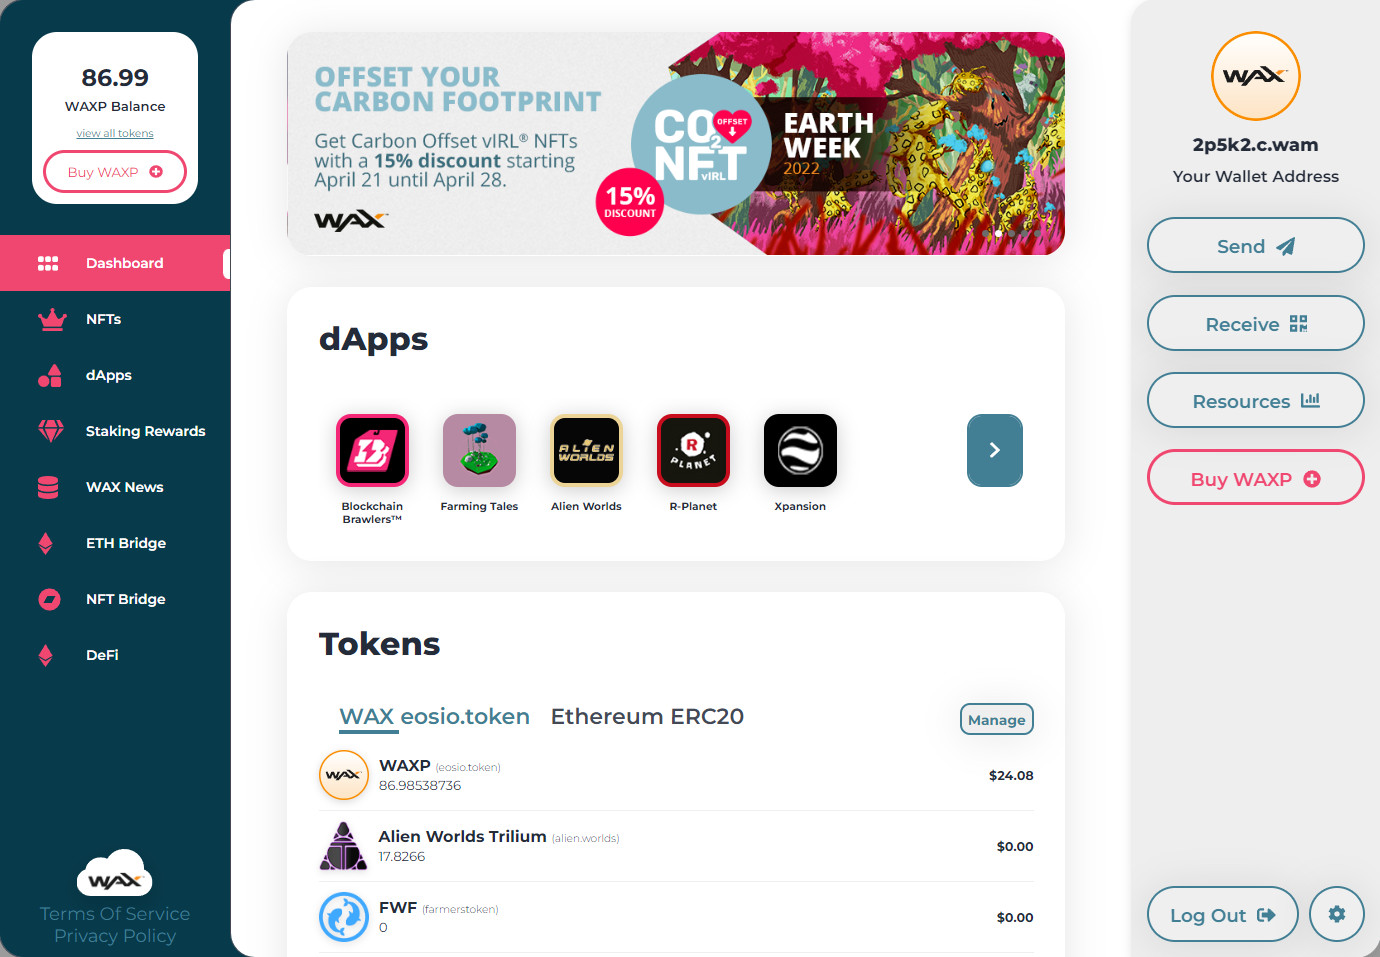Click the settings gear icon
Image resolution: width=1380 pixels, height=957 pixels.
click(1337, 914)
